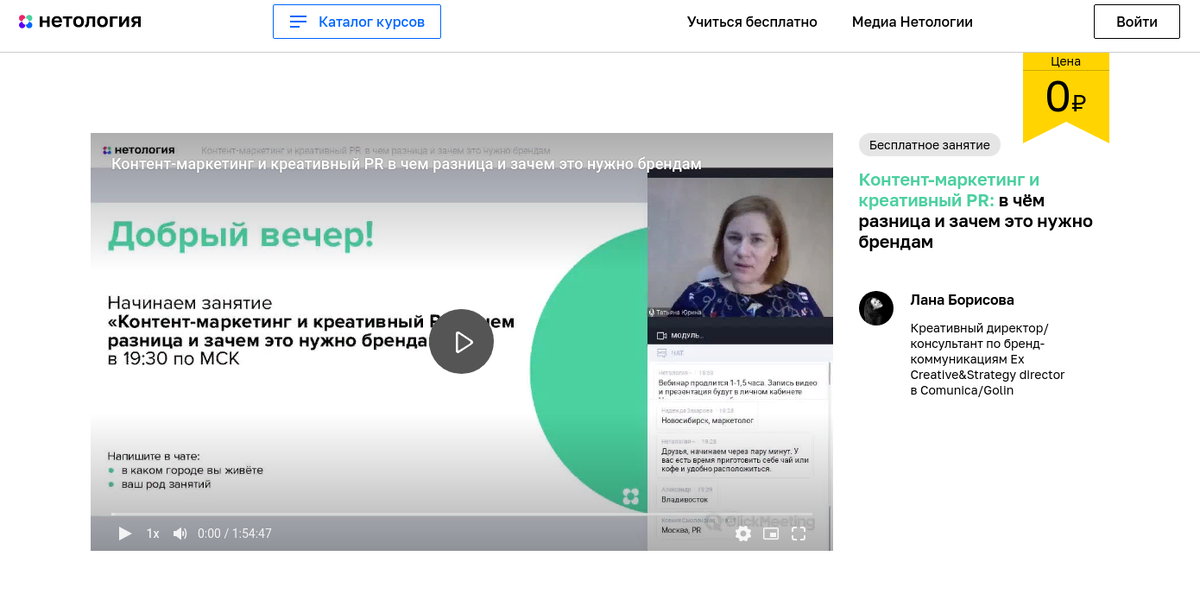Click the Бесплатное занятие tag
This screenshot has height=594, width=1200.
pyautogui.click(x=930, y=145)
